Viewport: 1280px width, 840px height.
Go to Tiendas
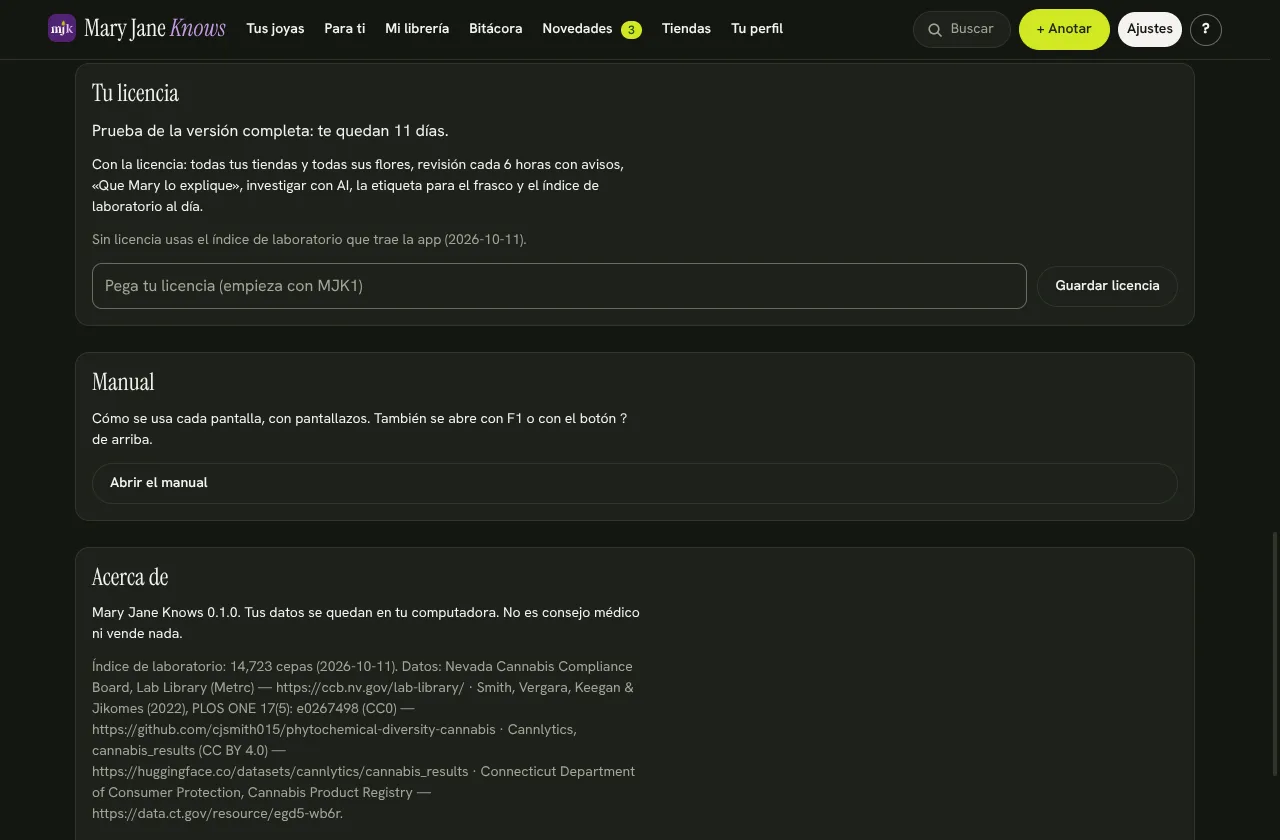click(x=686, y=29)
